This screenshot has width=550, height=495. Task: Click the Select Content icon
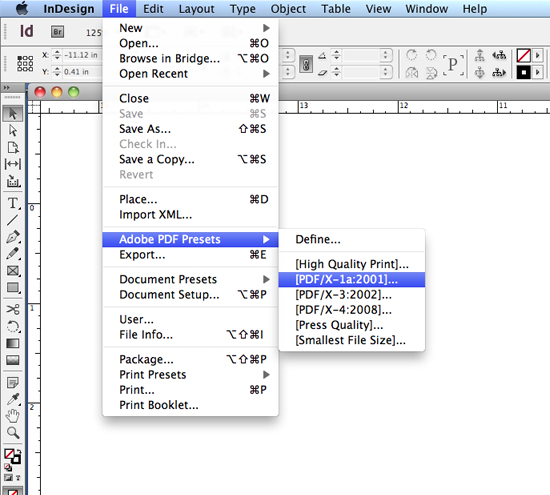[479, 73]
